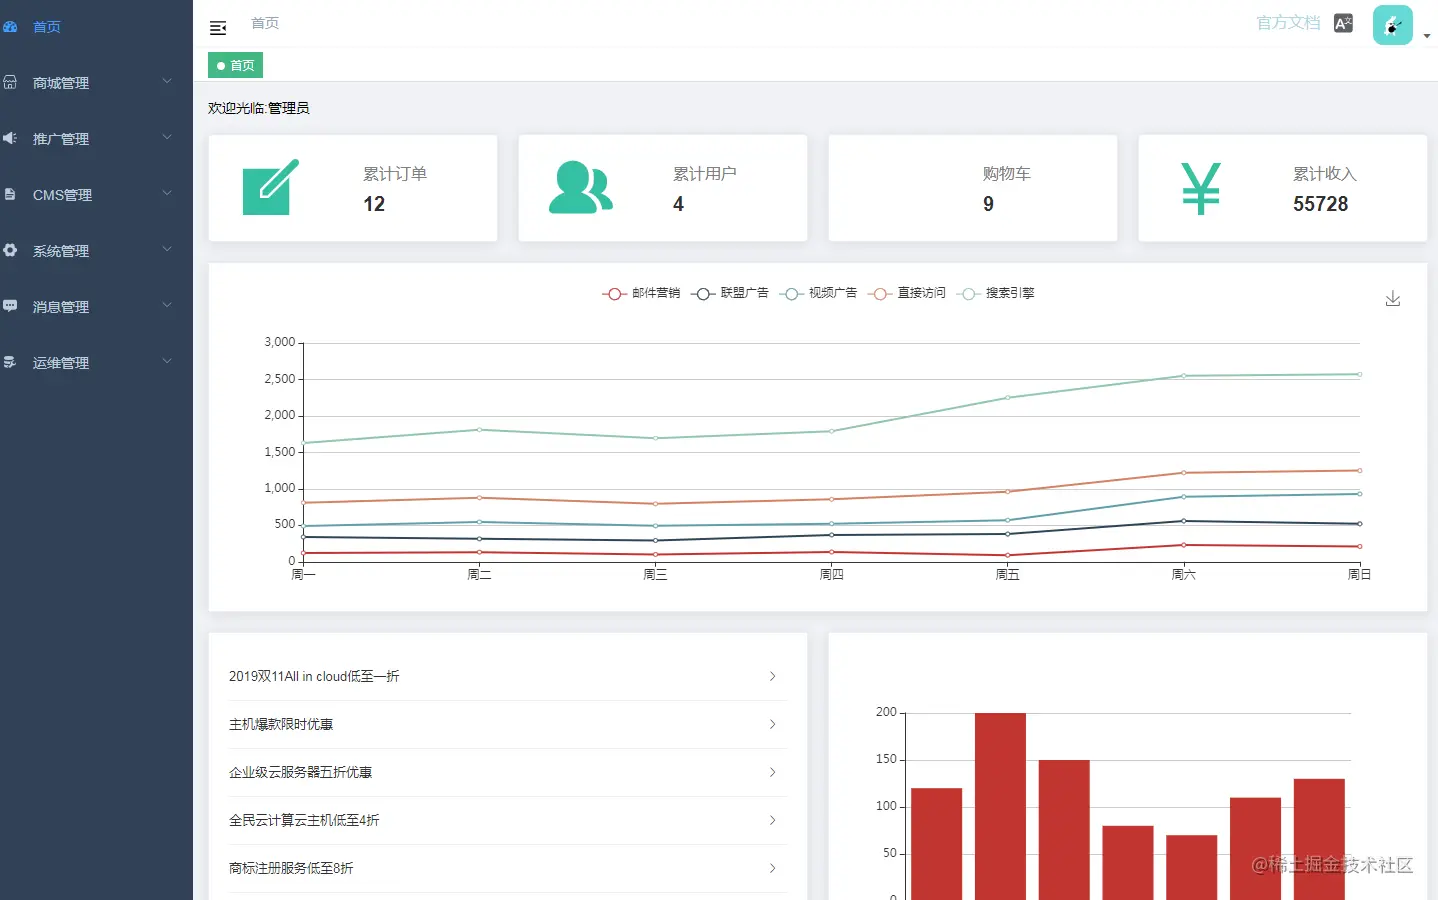This screenshot has width=1438, height=900.
Task: Toggle the 直接访问 series in the legend
Action: [907, 293]
